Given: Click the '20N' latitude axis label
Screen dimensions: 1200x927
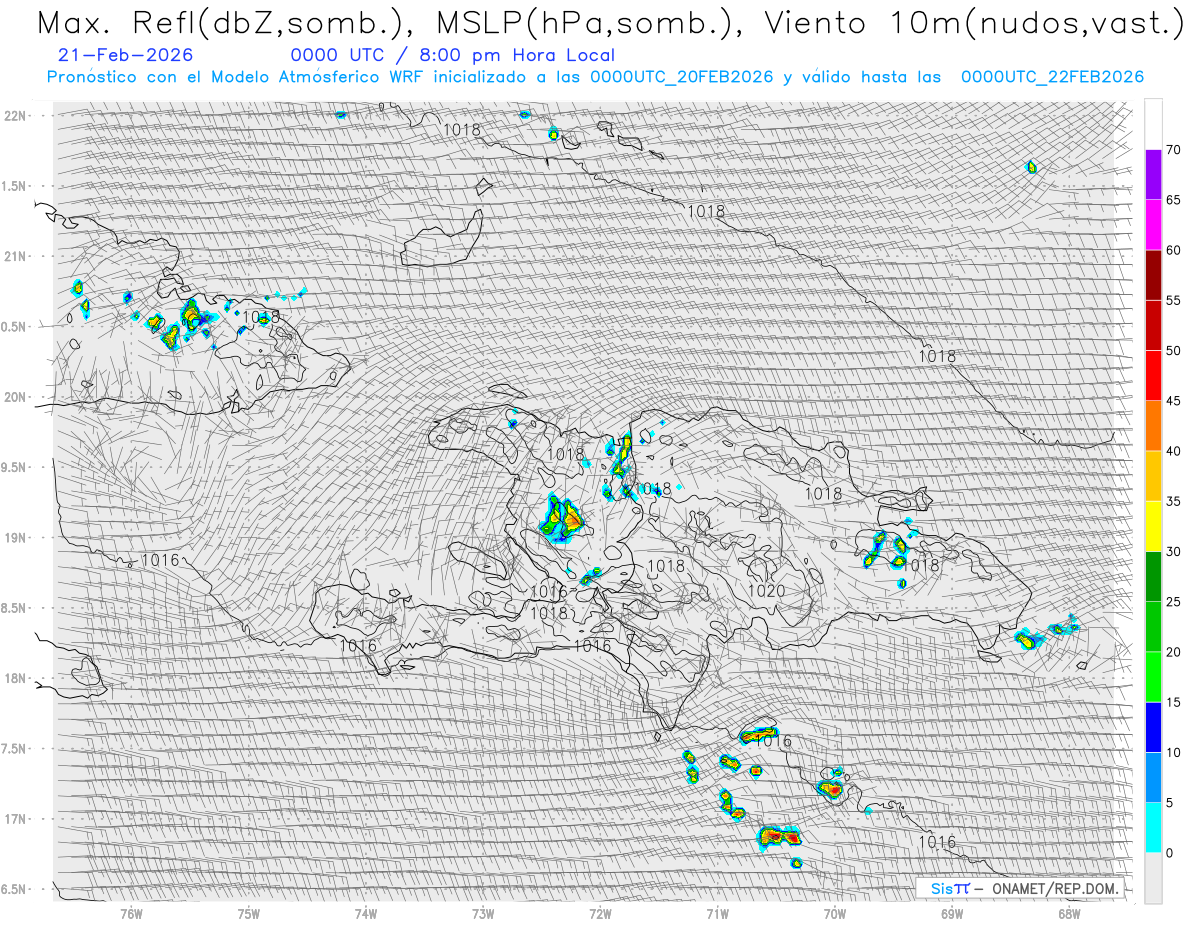Looking at the screenshot, I should click(16, 397).
